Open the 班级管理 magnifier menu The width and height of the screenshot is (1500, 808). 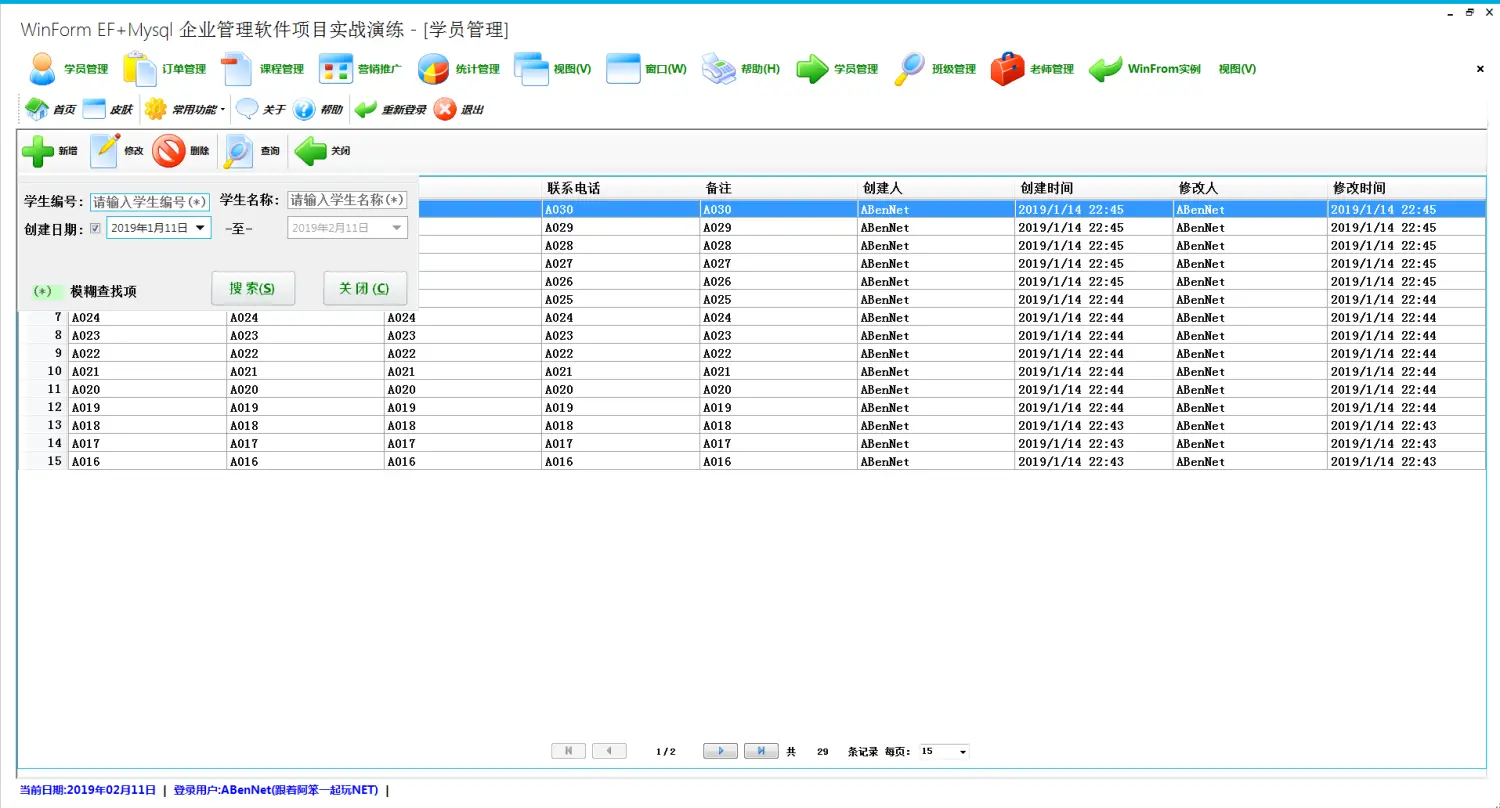coord(935,69)
